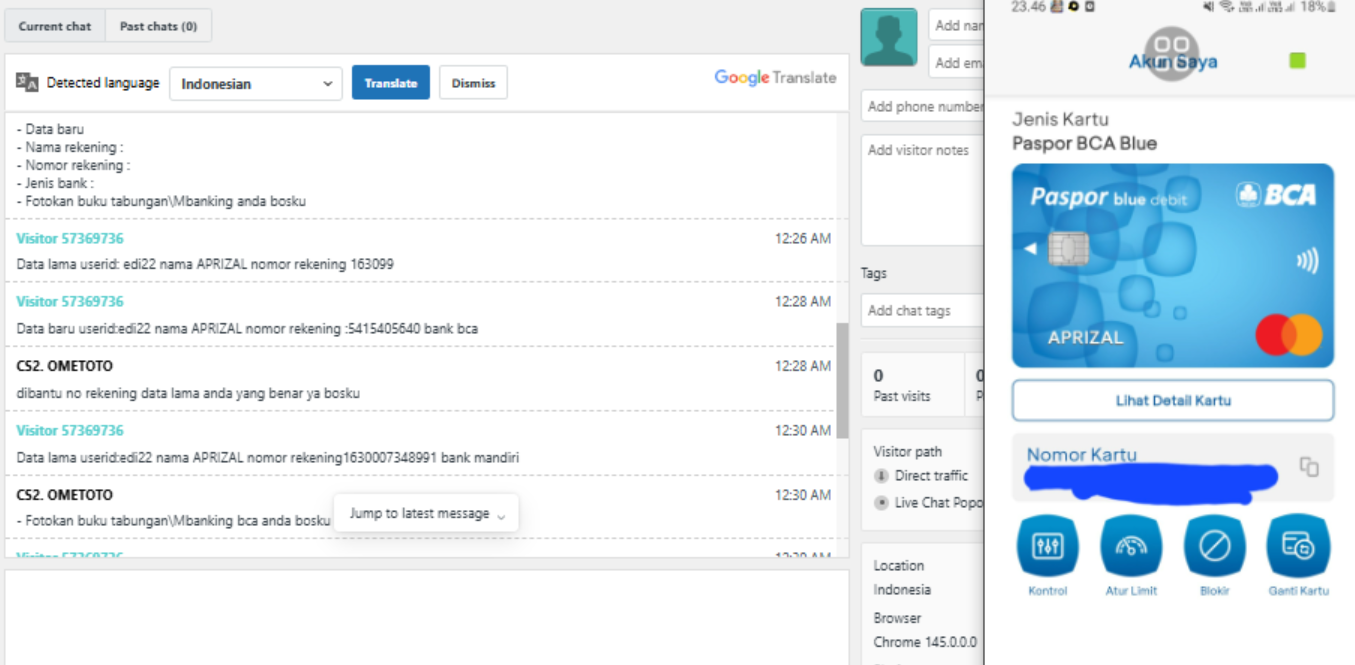The image size is (1355, 665).
Task: Click message 'dibantu no rekening data lama'
Action: point(188,393)
